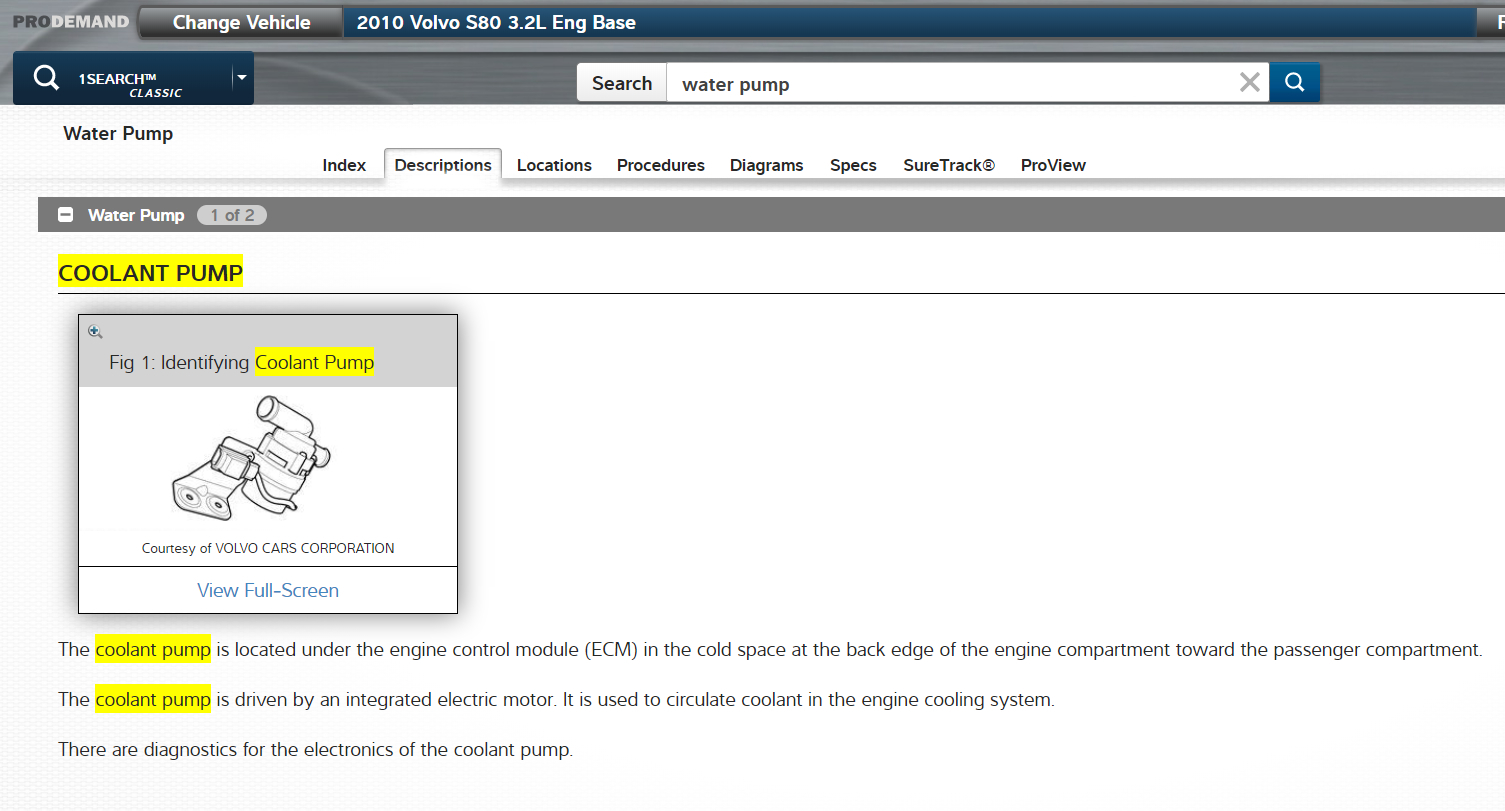The height and width of the screenshot is (811, 1505).
Task: Click the 1Search magnifying glass icon
Action: (46, 78)
